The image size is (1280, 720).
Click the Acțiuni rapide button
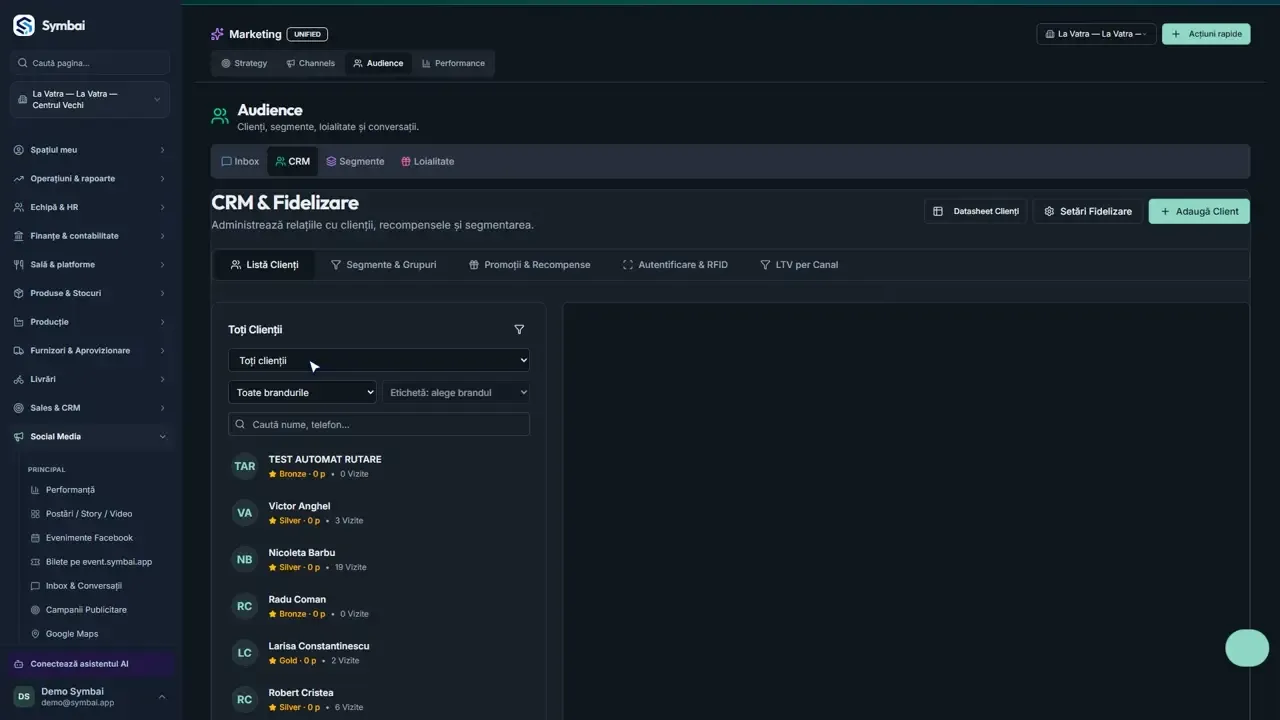1206,34
